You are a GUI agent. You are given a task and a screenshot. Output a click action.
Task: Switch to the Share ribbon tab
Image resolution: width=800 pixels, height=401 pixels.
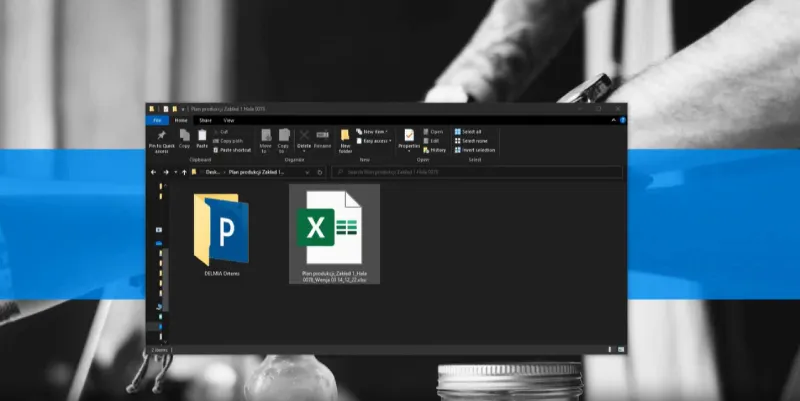206,120
